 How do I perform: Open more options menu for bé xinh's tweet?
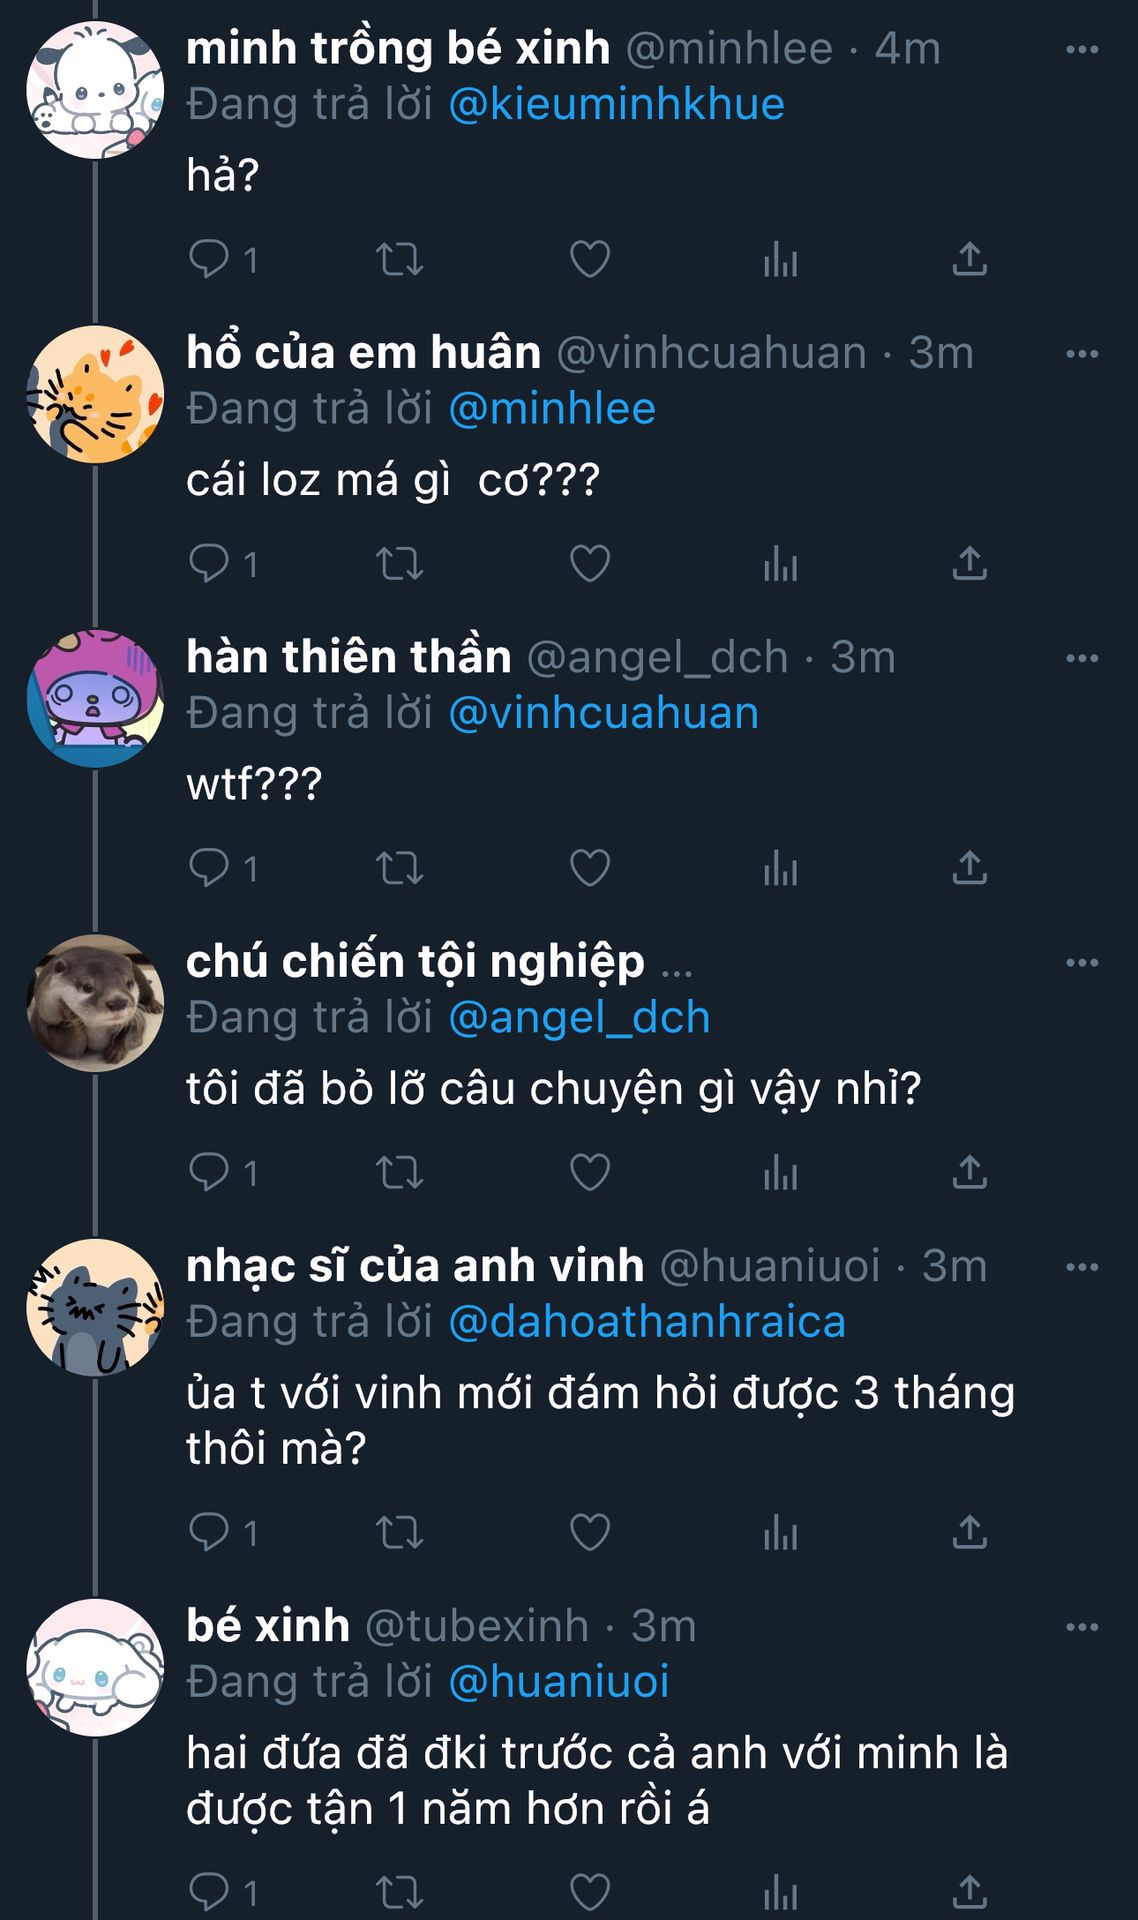coord(1082,1627)
